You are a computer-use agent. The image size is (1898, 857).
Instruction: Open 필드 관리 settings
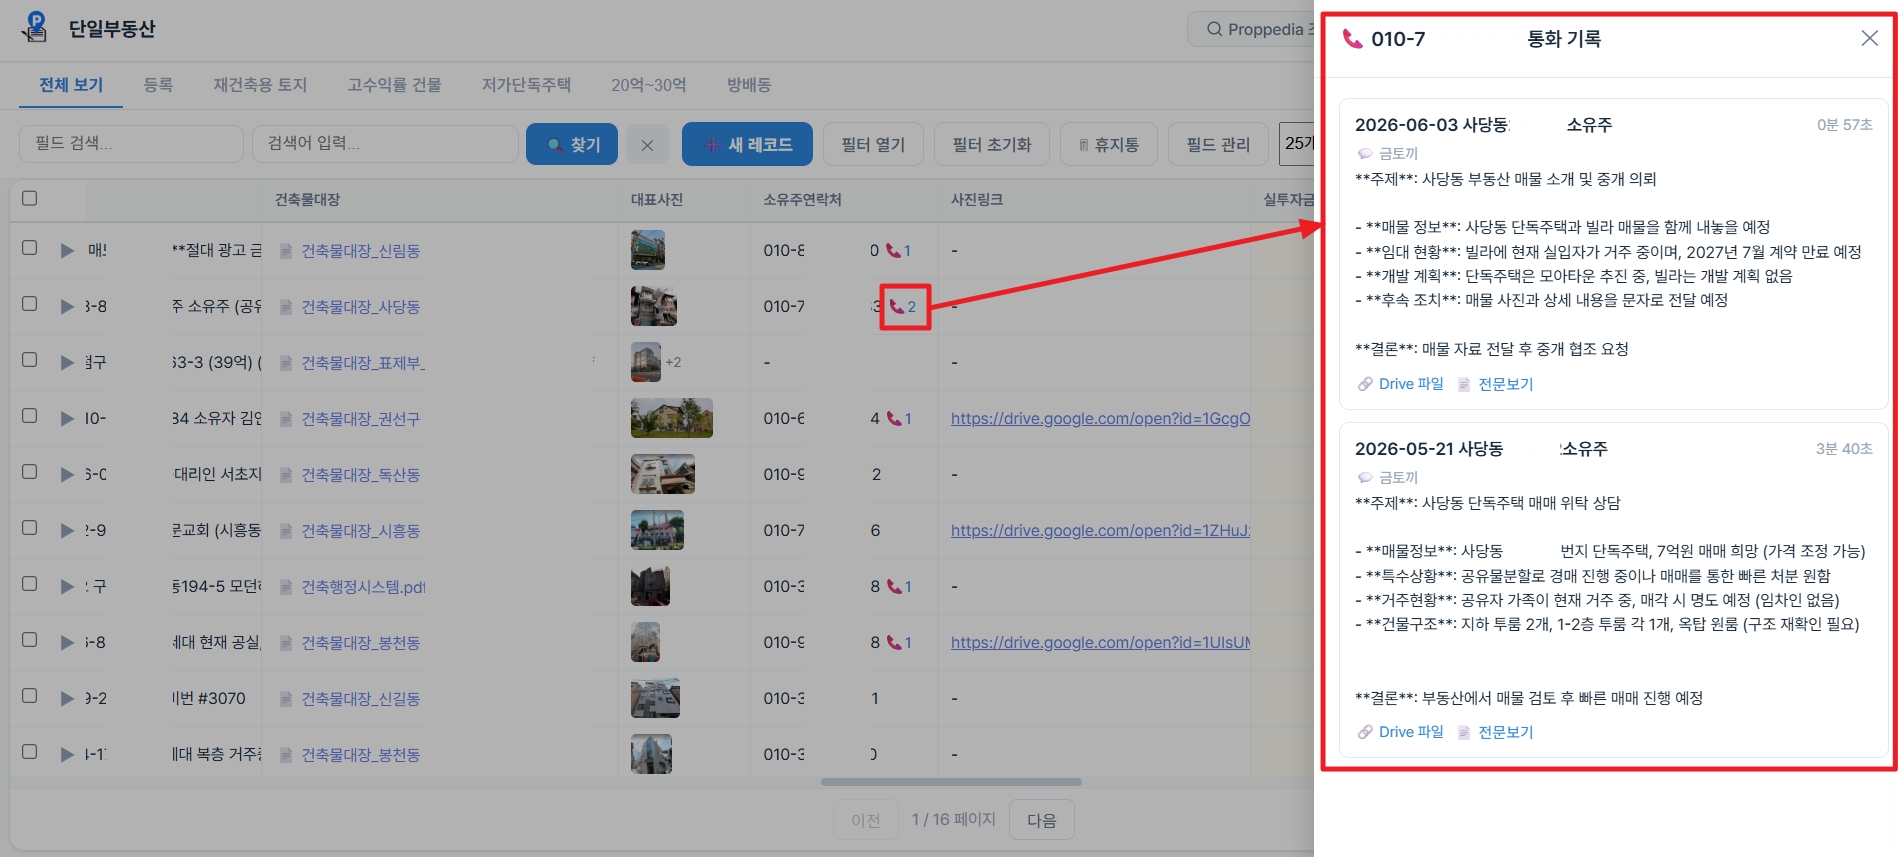1218,145
